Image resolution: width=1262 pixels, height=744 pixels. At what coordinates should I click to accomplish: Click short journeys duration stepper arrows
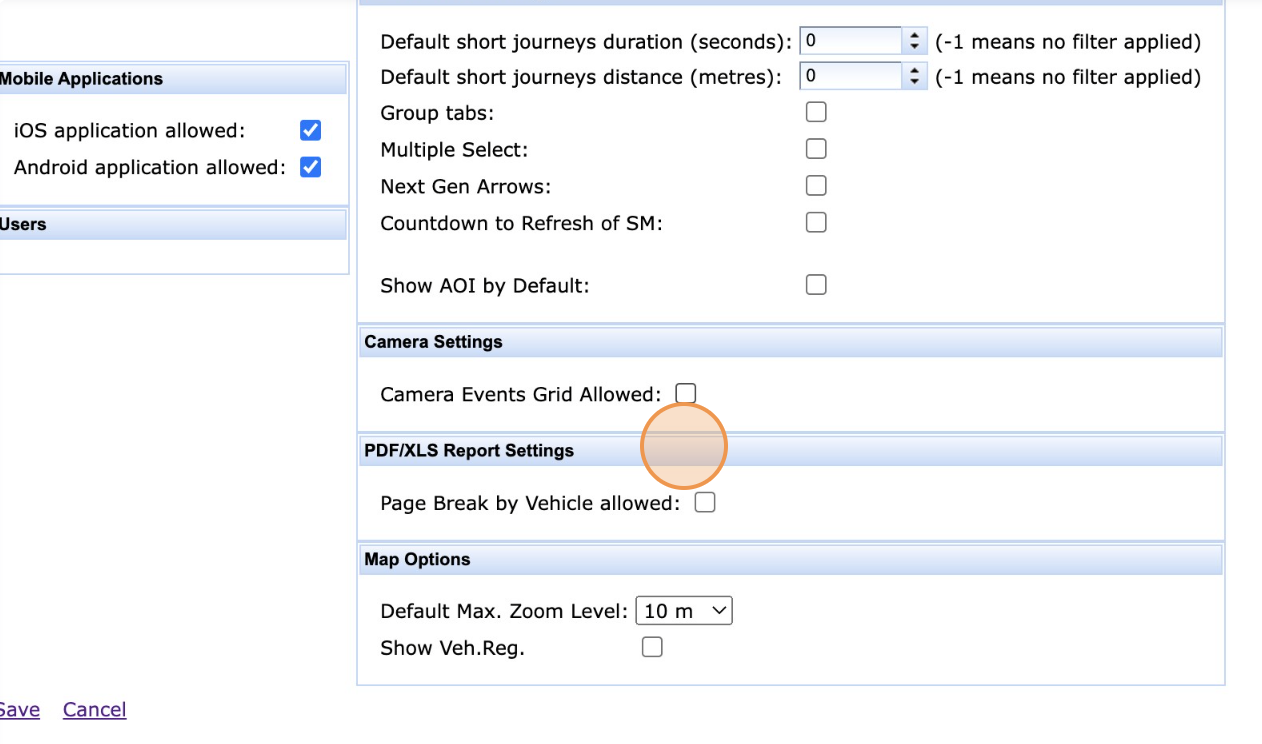(914, 41)
